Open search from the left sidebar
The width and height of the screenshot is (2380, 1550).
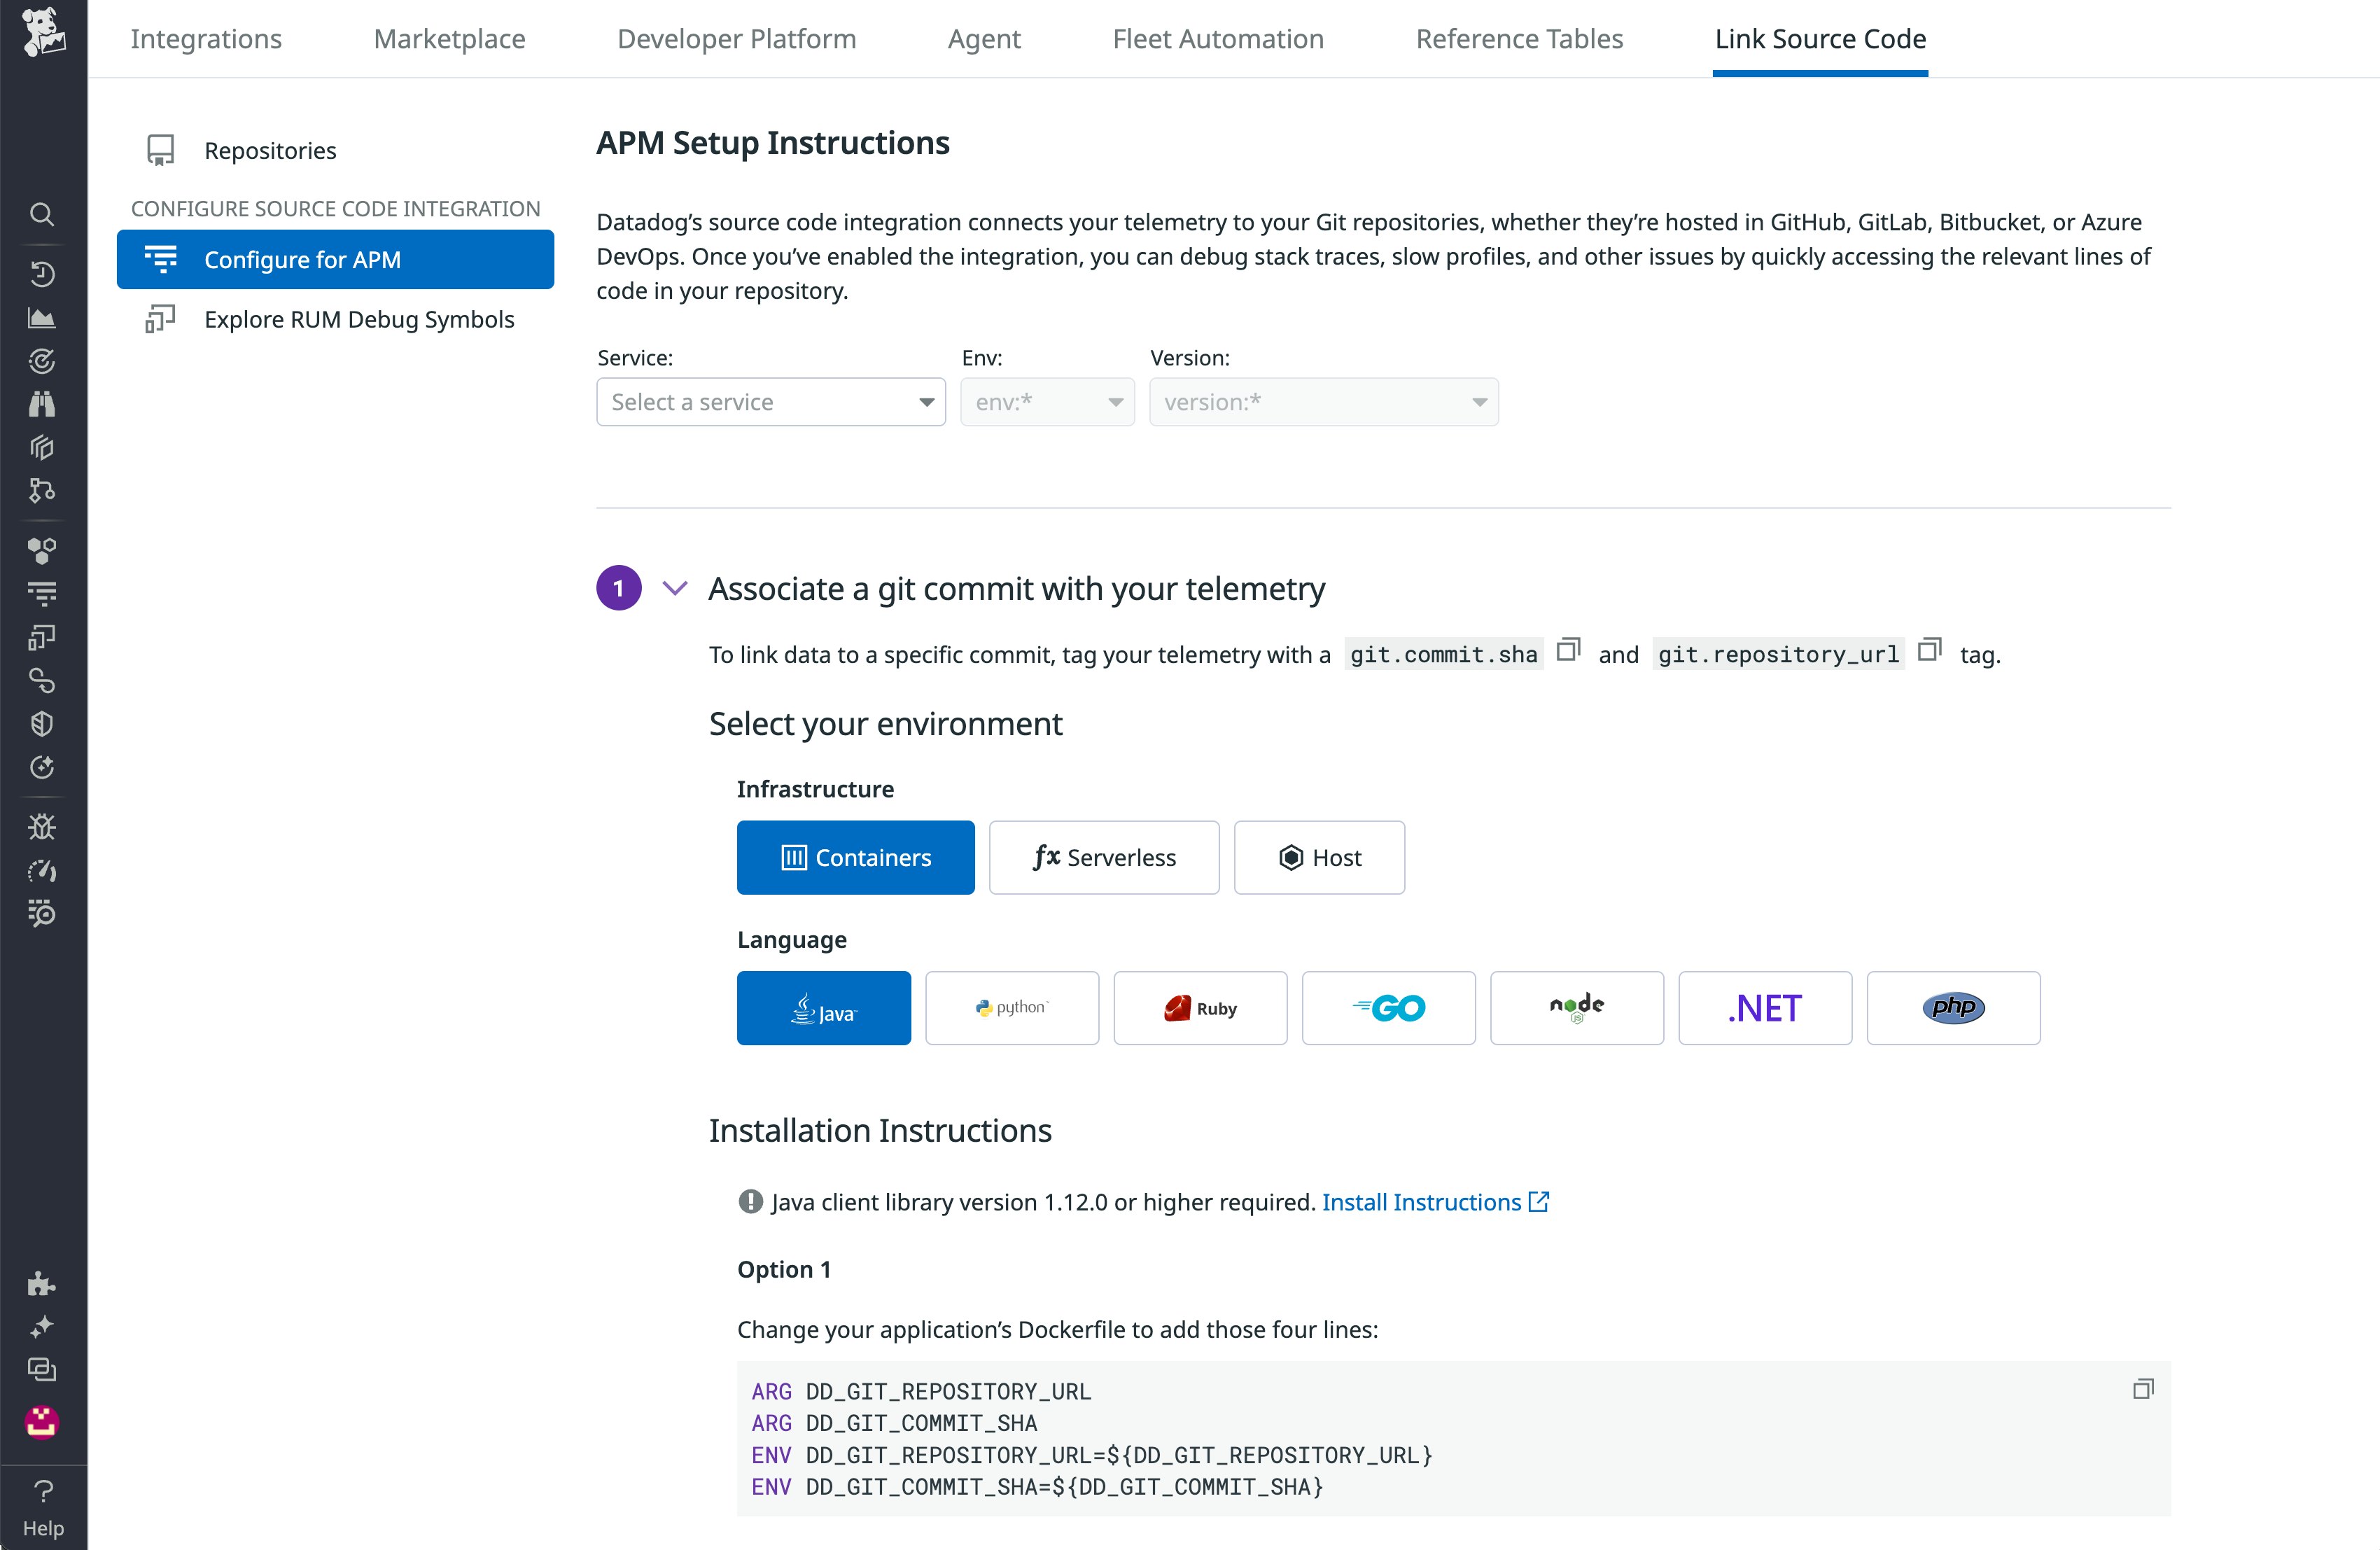point(42,214)
